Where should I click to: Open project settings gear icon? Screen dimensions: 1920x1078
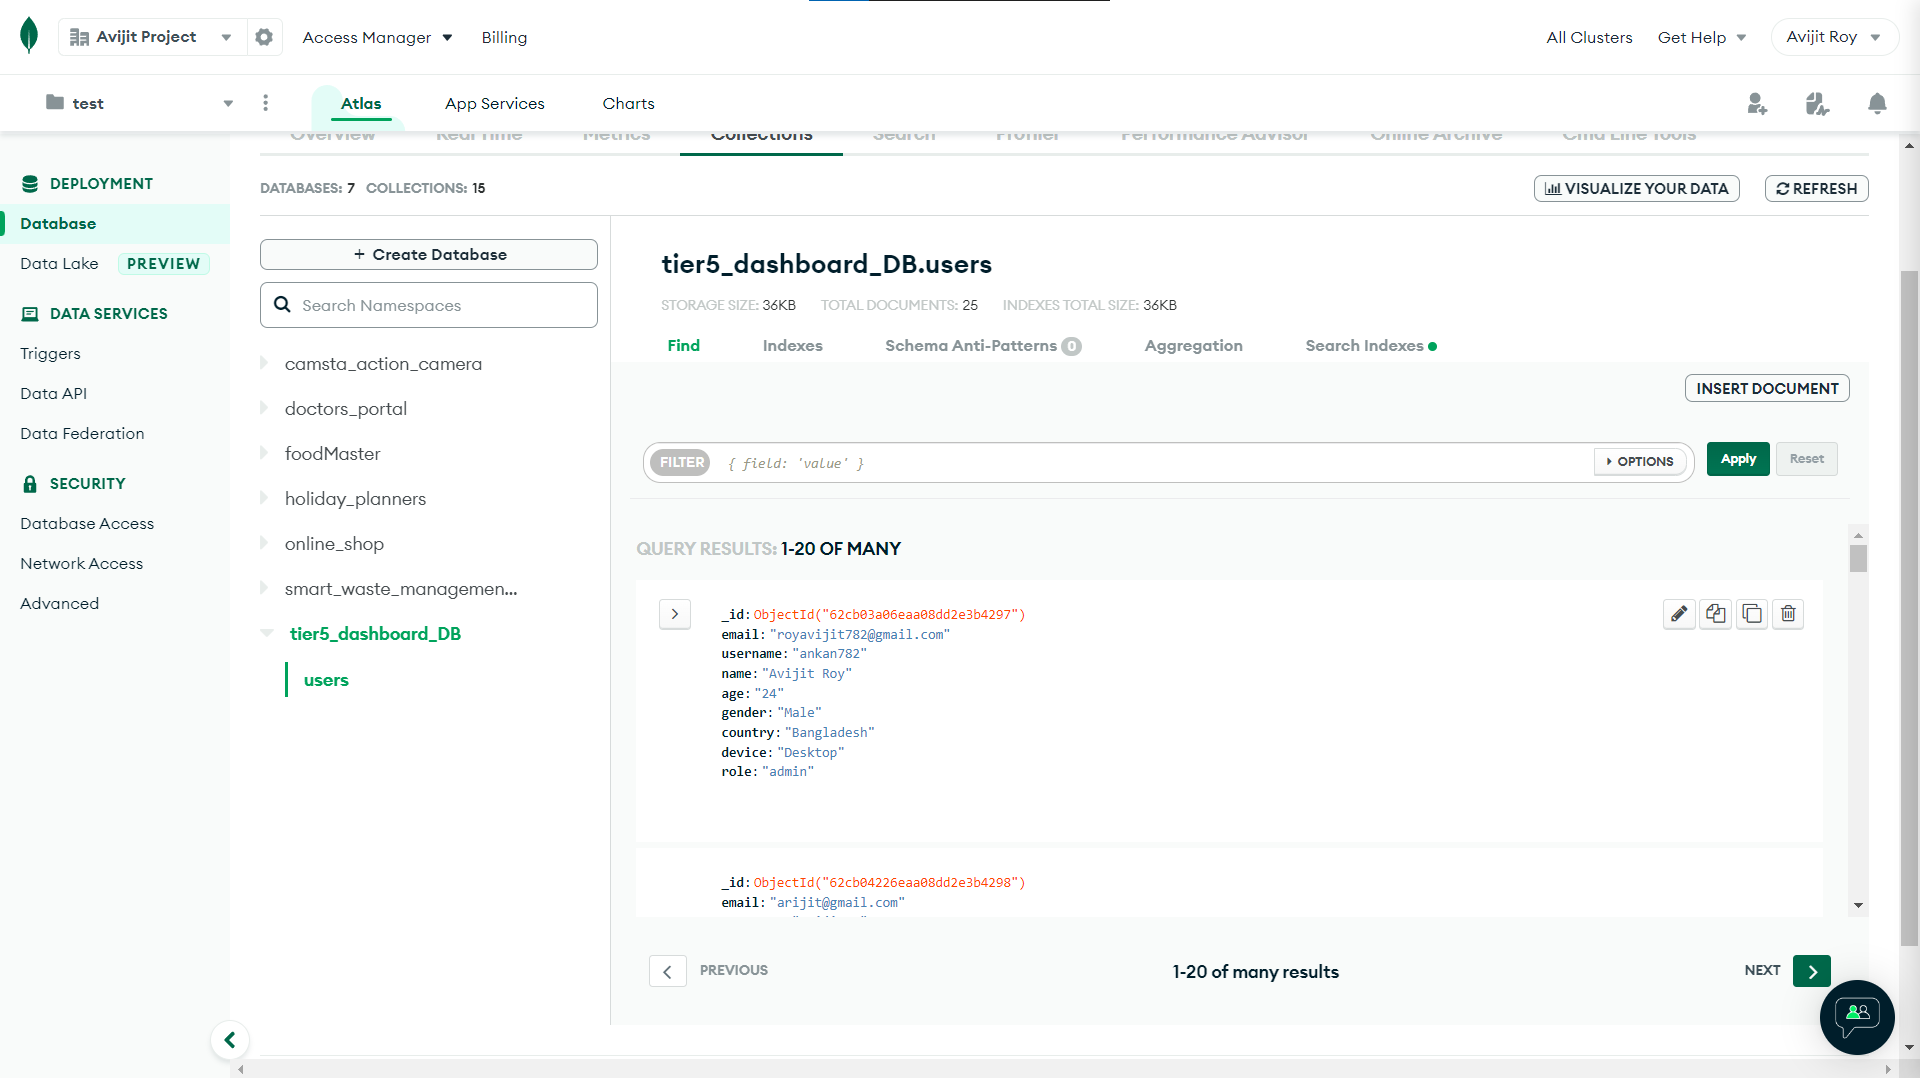(x=264, y=37)
